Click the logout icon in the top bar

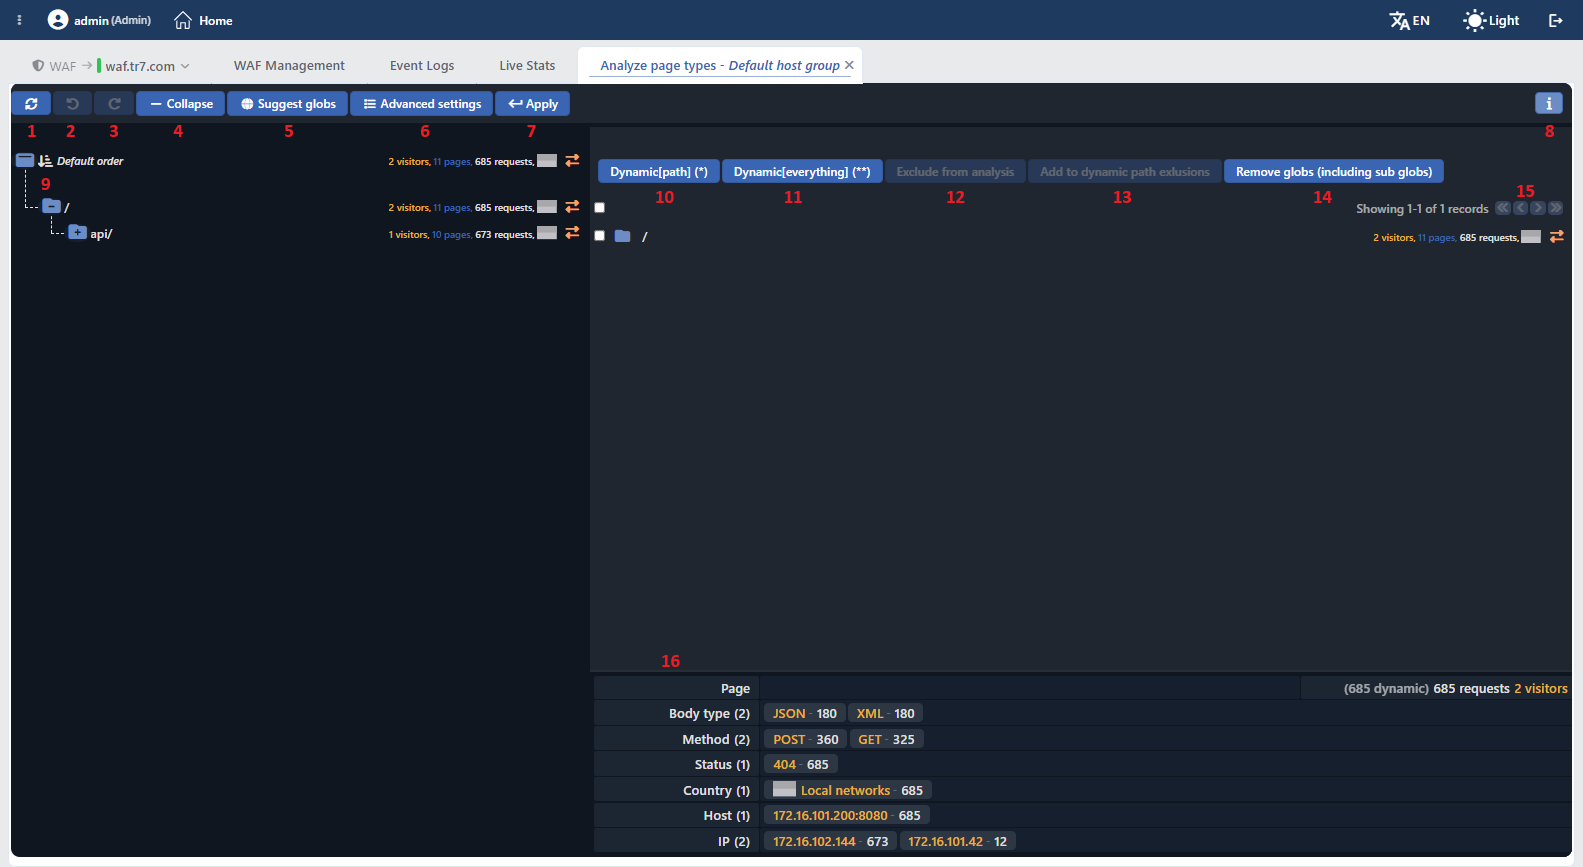1556,20
